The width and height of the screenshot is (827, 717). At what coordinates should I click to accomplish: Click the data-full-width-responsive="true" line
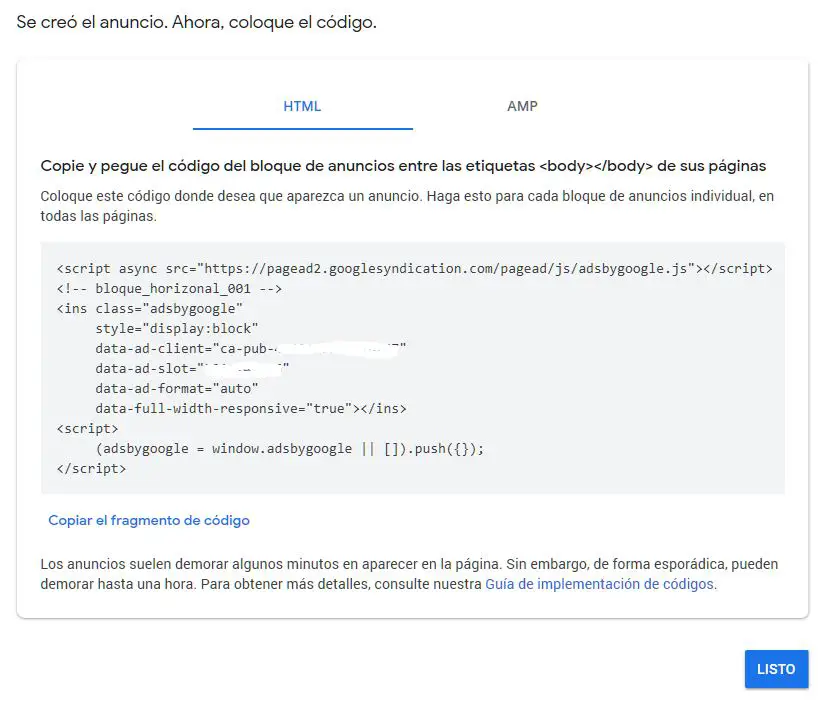pos(251,409)
